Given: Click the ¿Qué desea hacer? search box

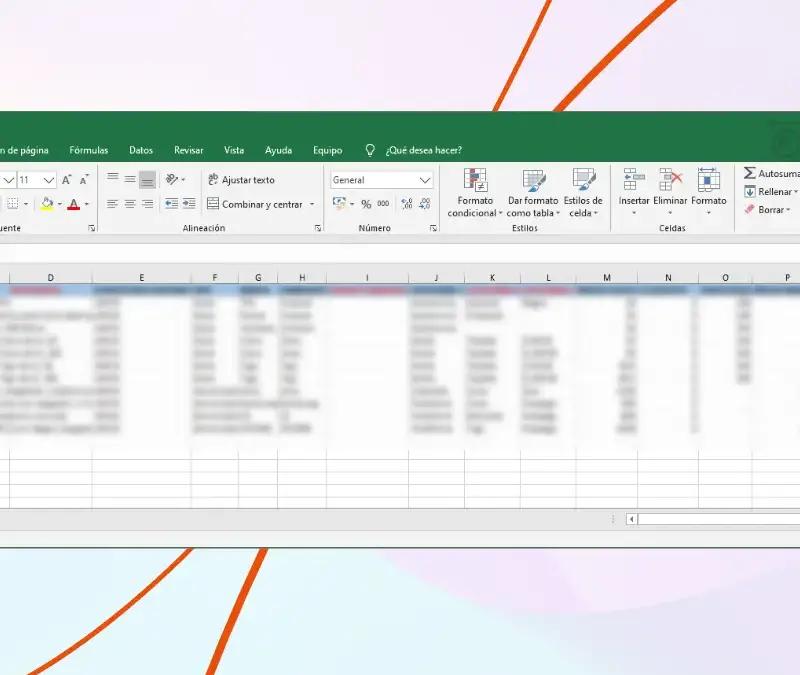Looking at the screenshot, I should coord(423,150).
